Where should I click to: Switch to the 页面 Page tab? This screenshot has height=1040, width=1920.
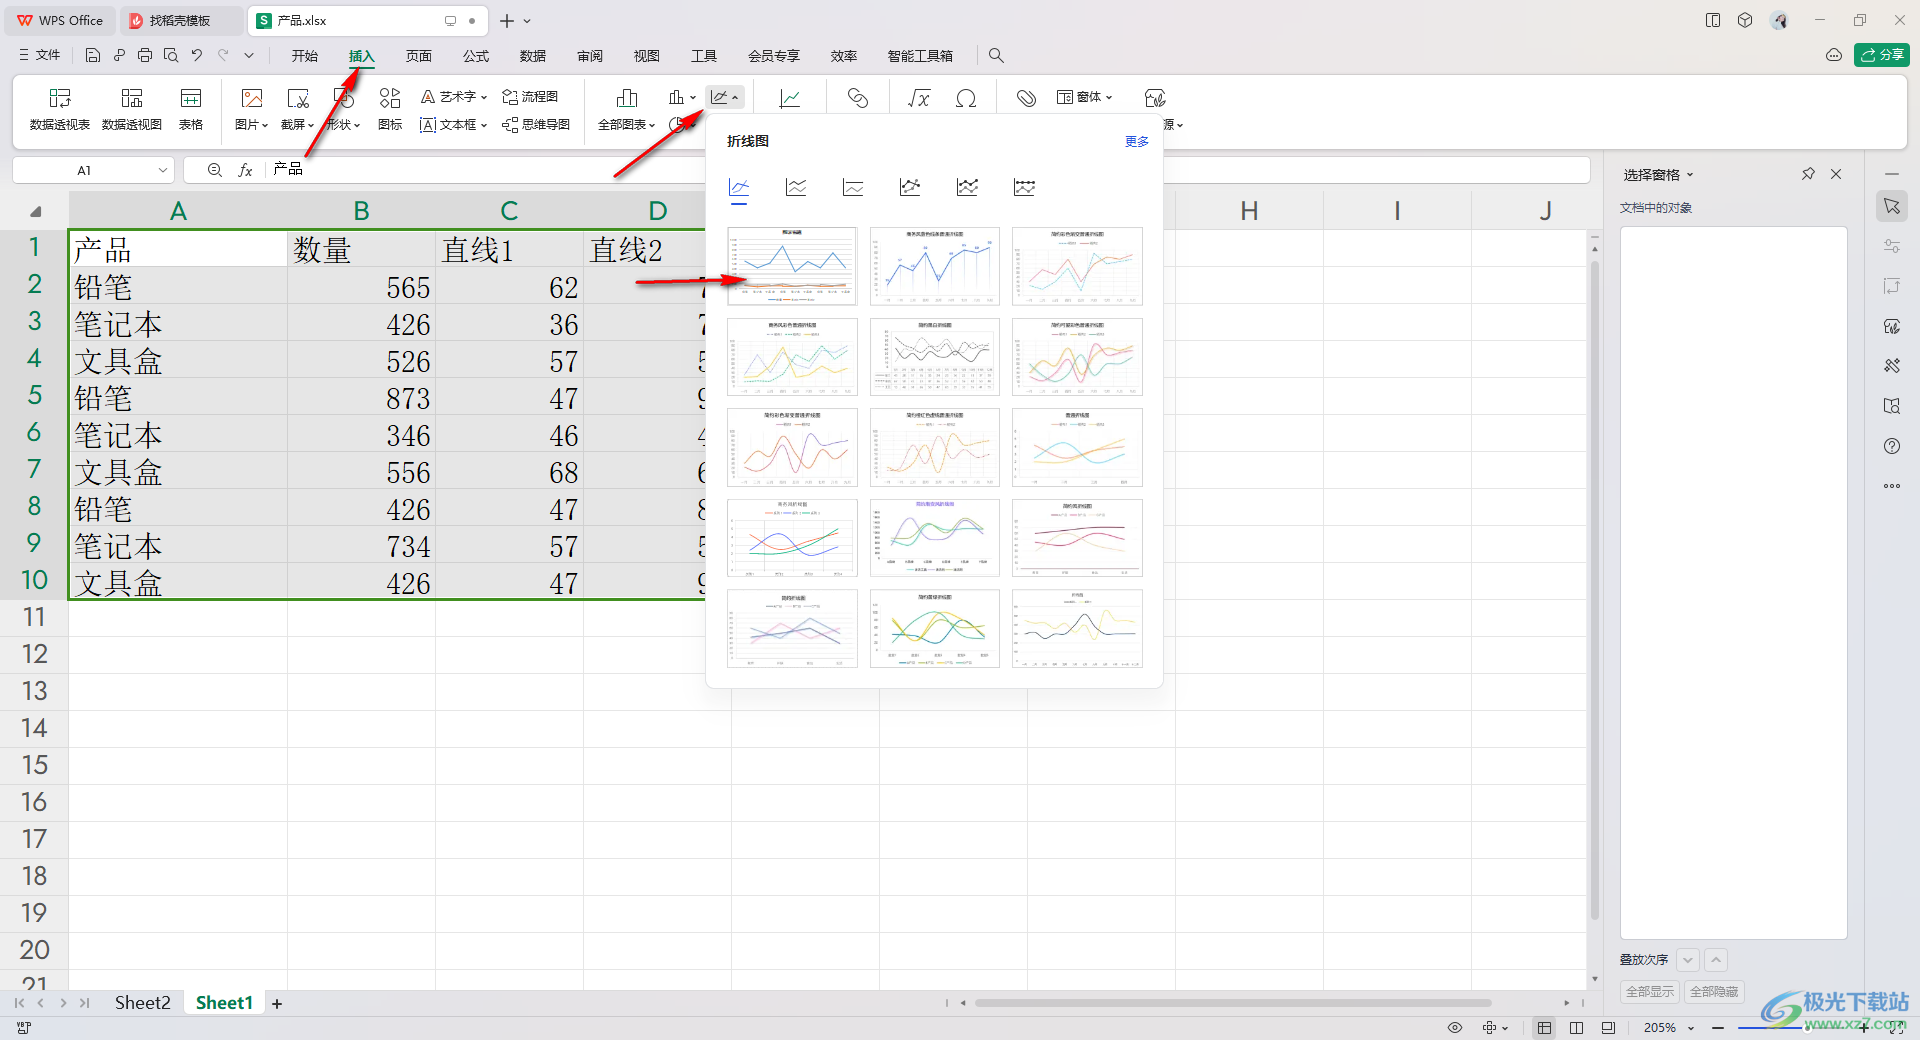pos(419,56)
